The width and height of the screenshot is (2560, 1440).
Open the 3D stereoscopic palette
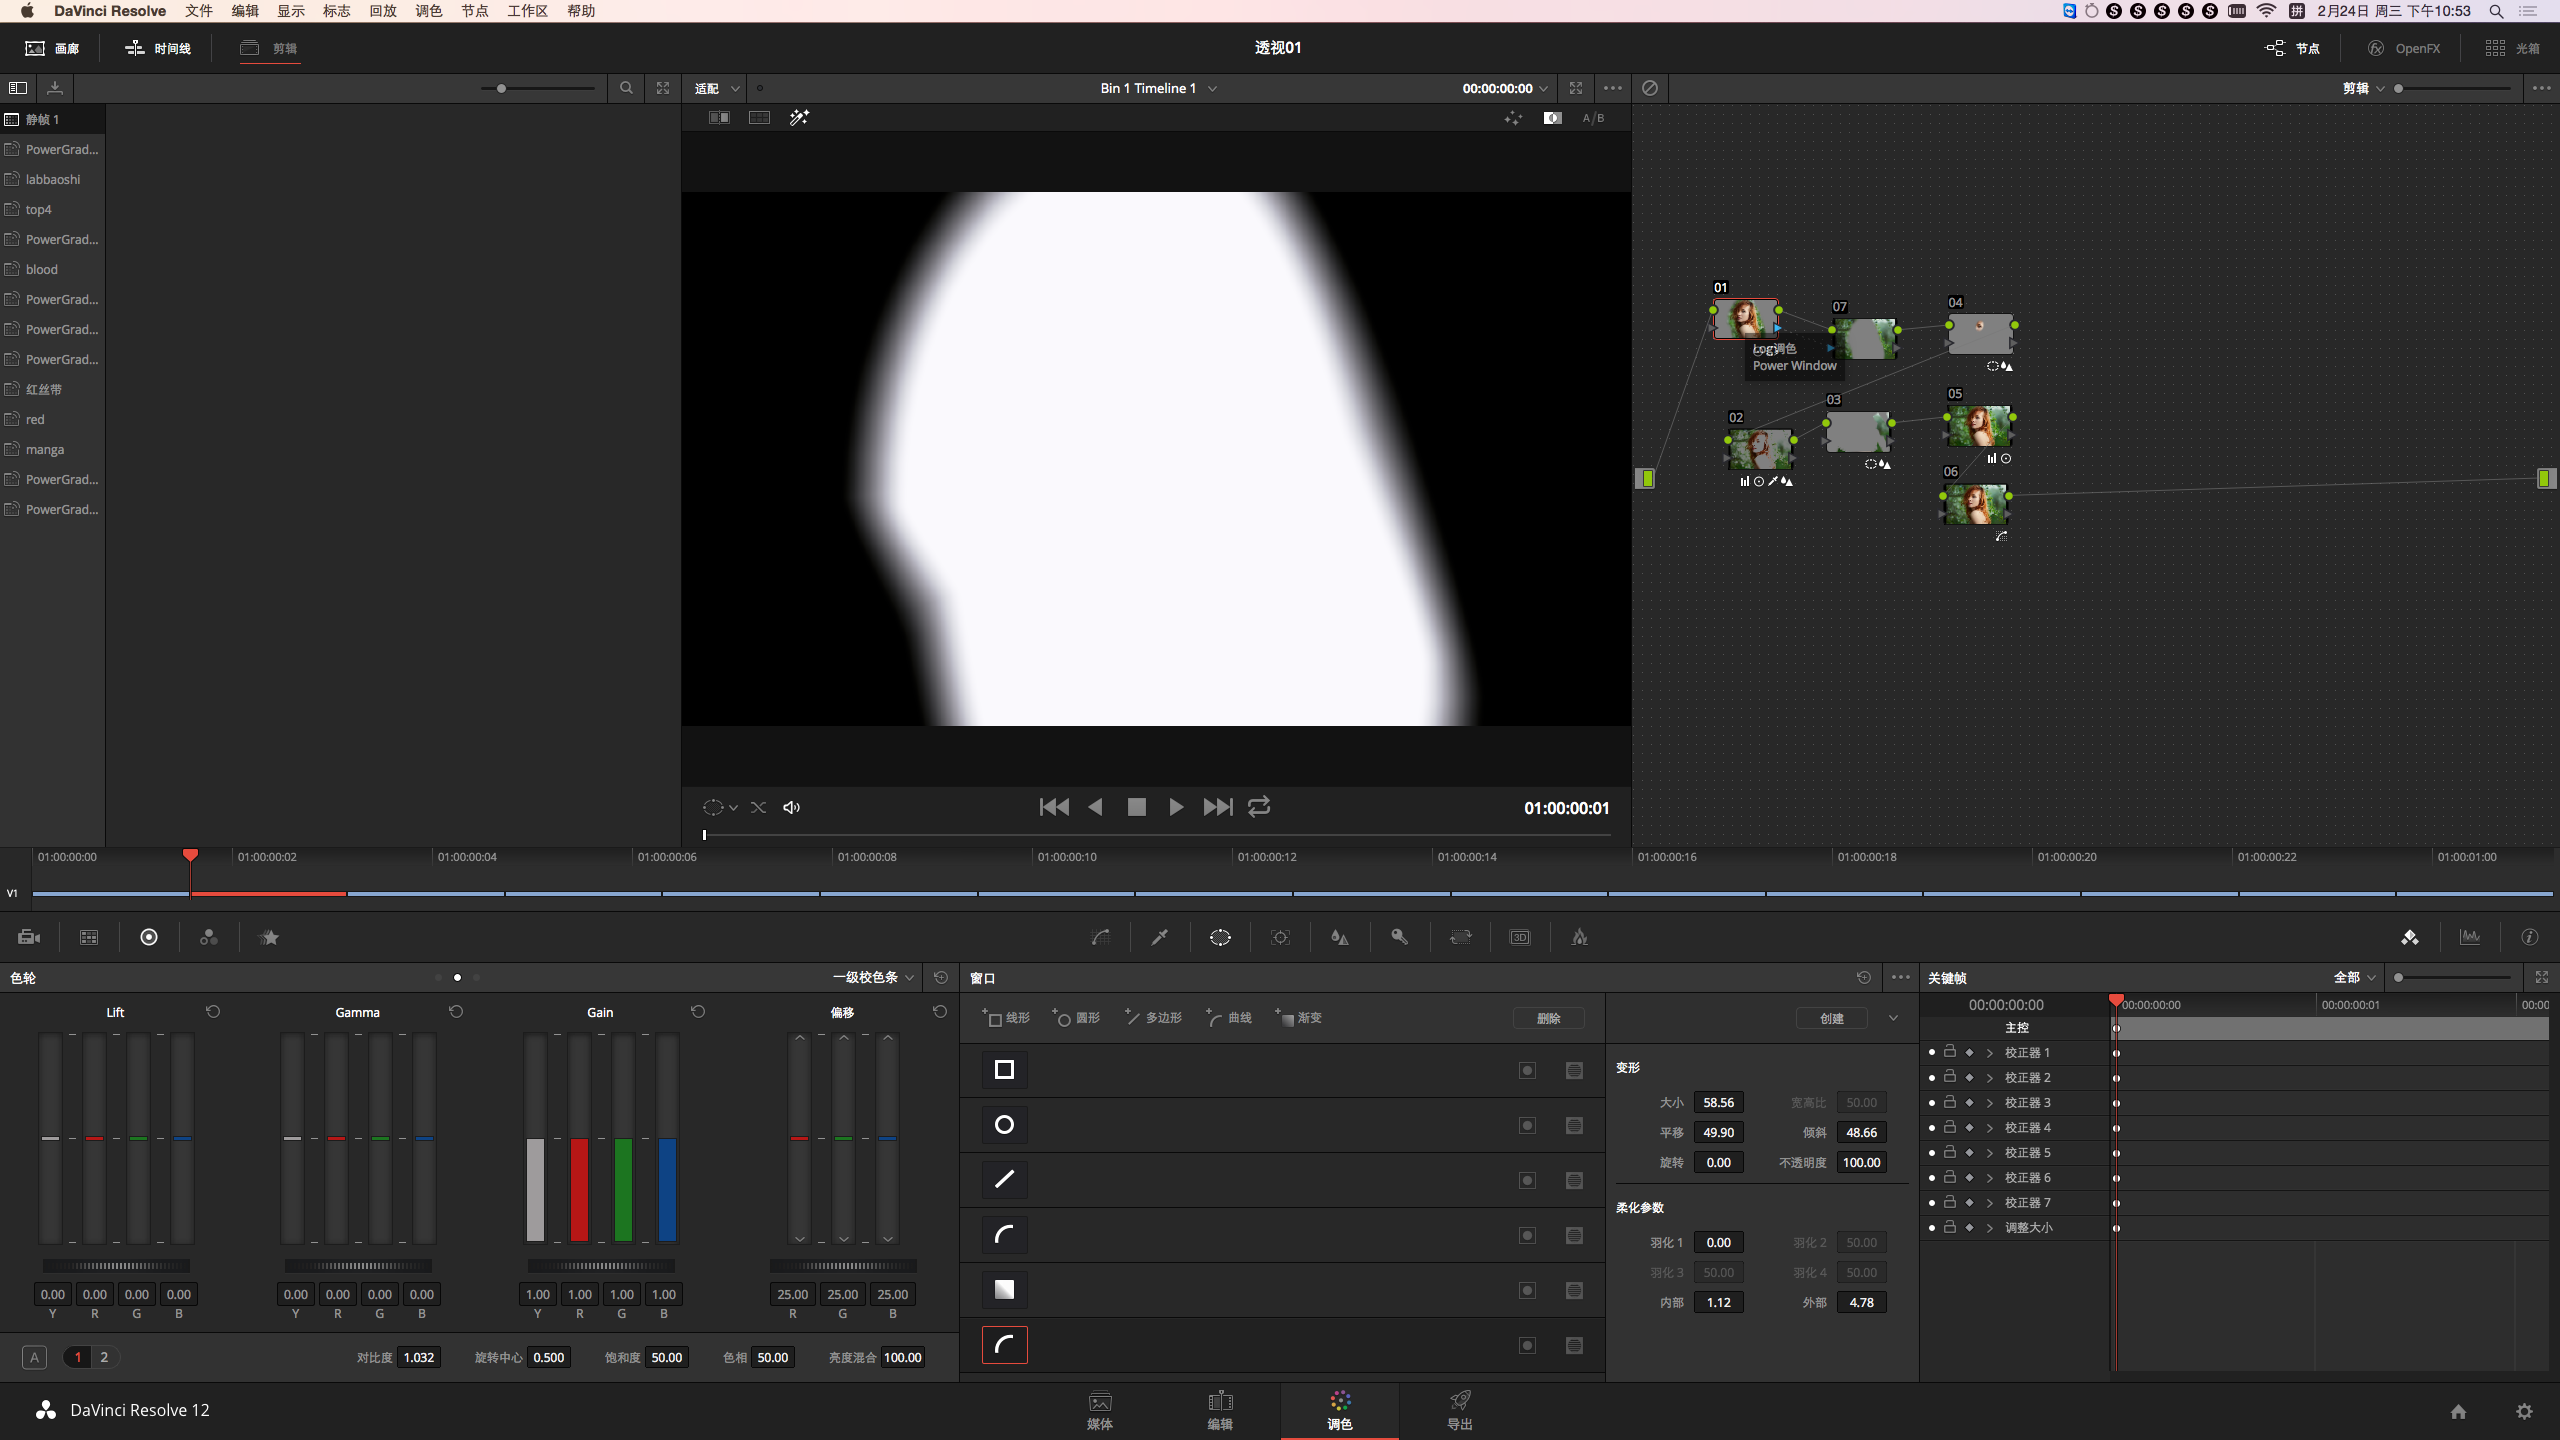[1520, 937]
